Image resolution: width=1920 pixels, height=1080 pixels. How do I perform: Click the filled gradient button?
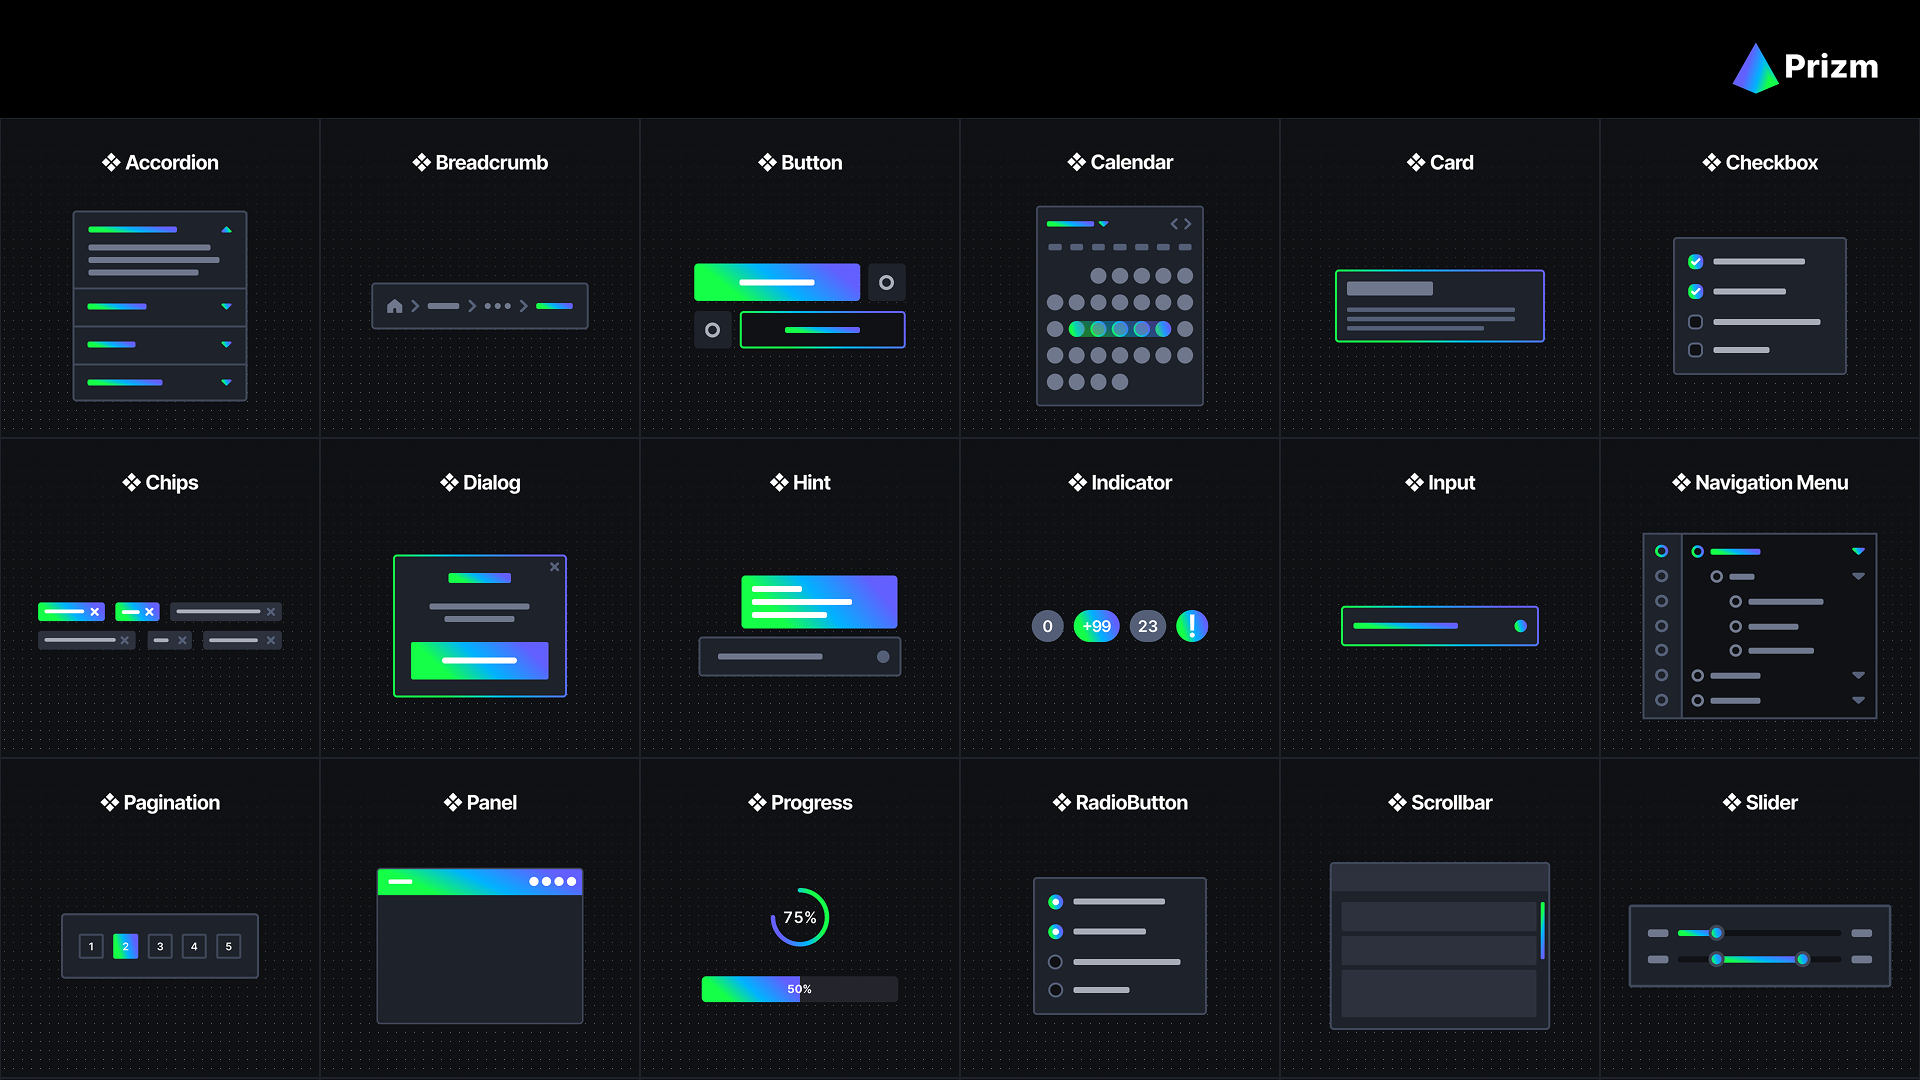coord(777,283)
